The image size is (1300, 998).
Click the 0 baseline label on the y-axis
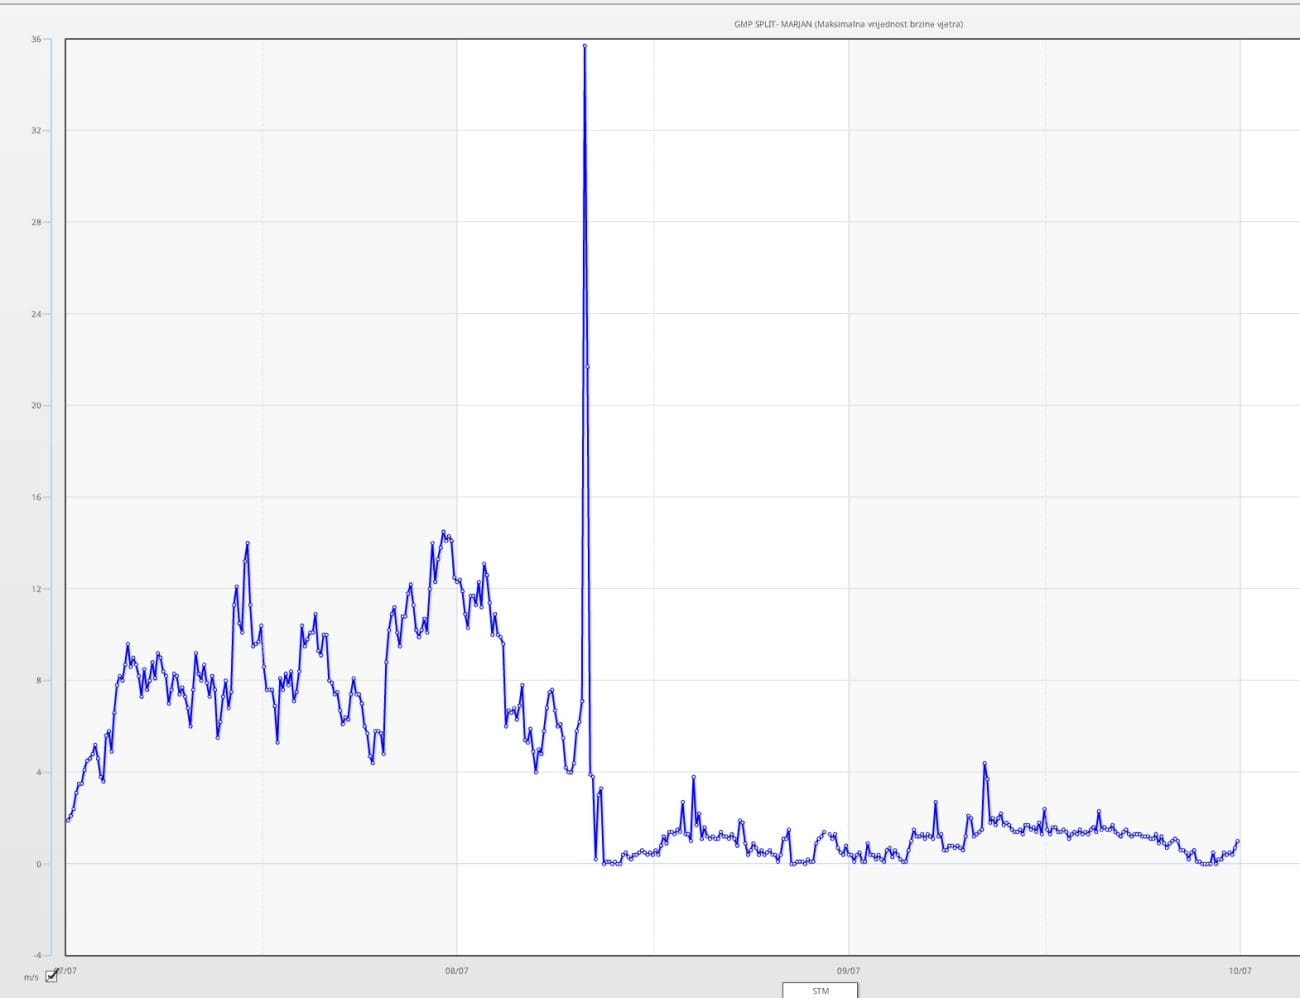(x=38, y=864)
